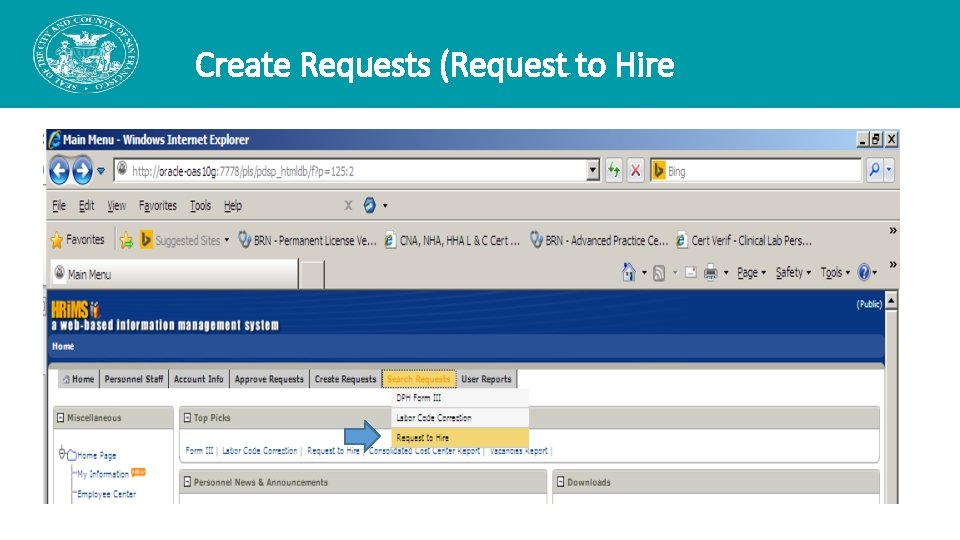Screen dimensions: 960x540
Task: Click the page scrollbar up arrow
Action: click(x=891, y=301)
